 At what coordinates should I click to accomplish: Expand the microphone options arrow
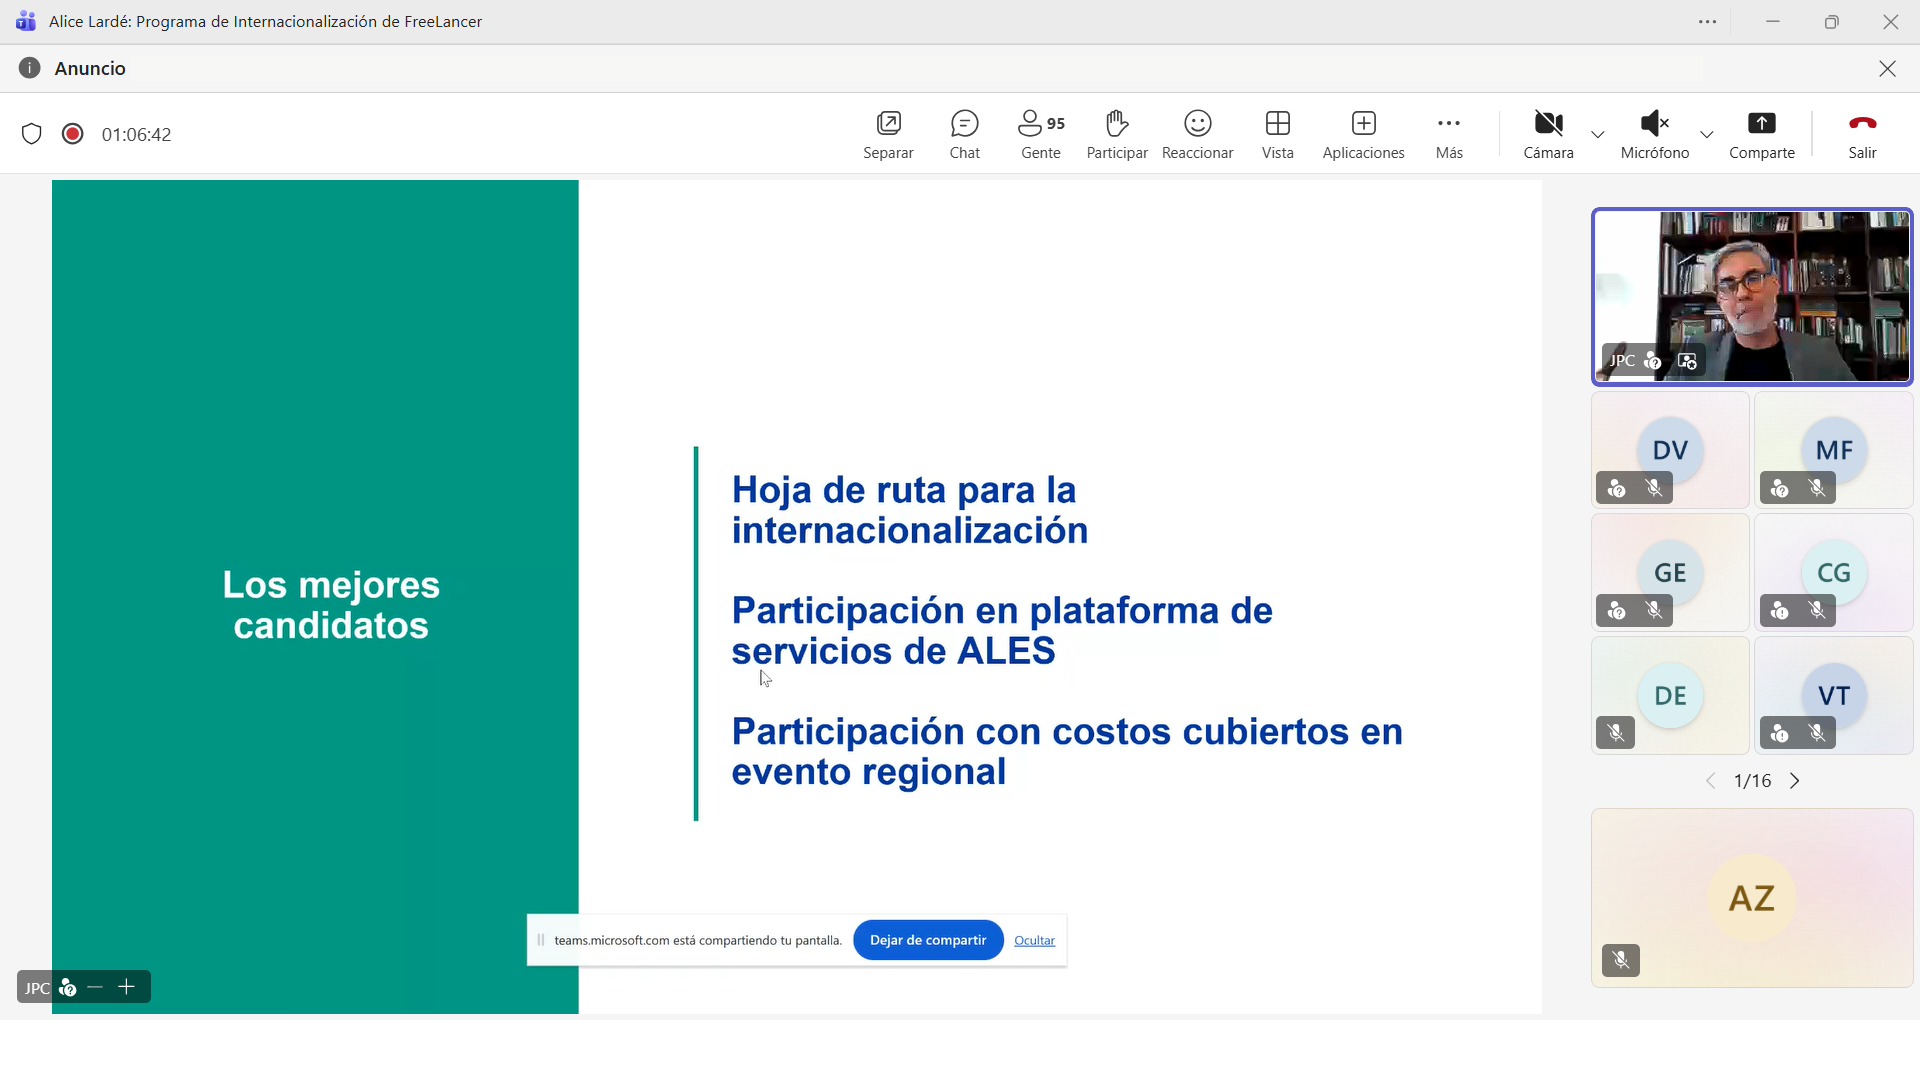pyautogui.click(x=1707, y=134)
